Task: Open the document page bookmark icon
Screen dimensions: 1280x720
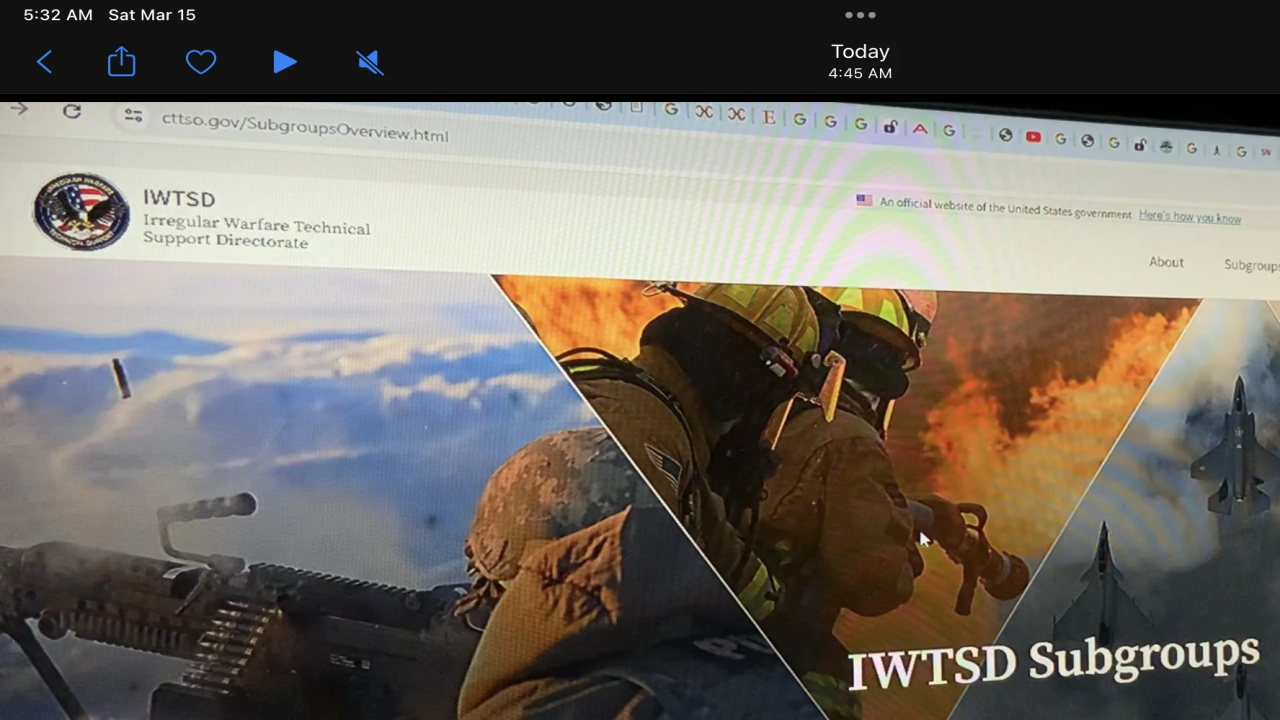Action: (636, 107)
